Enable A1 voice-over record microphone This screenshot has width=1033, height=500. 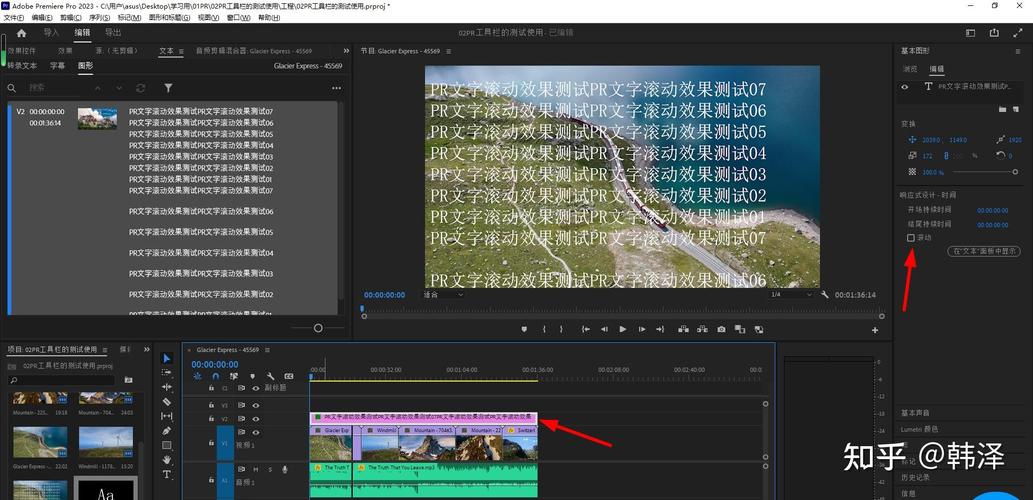(285, 469)
